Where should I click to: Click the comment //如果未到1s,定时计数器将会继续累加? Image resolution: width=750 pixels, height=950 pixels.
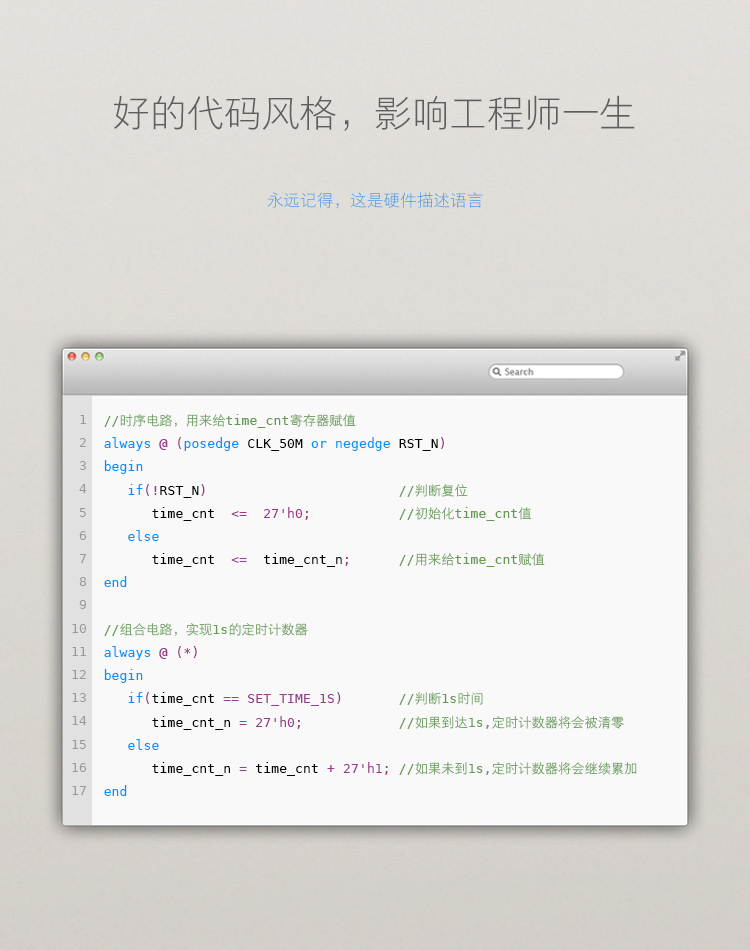[518, 769]
